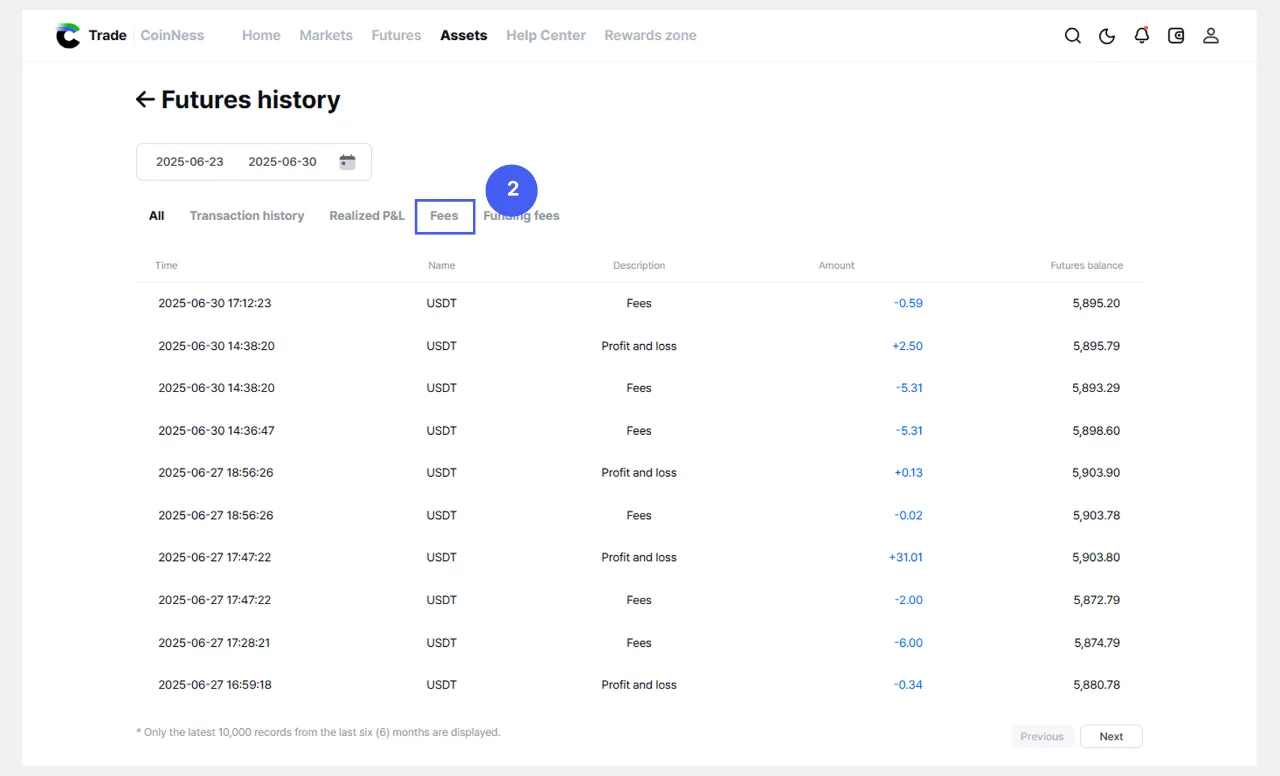Go to the Help Center link

pyautogui.click(x=546, y=36)
